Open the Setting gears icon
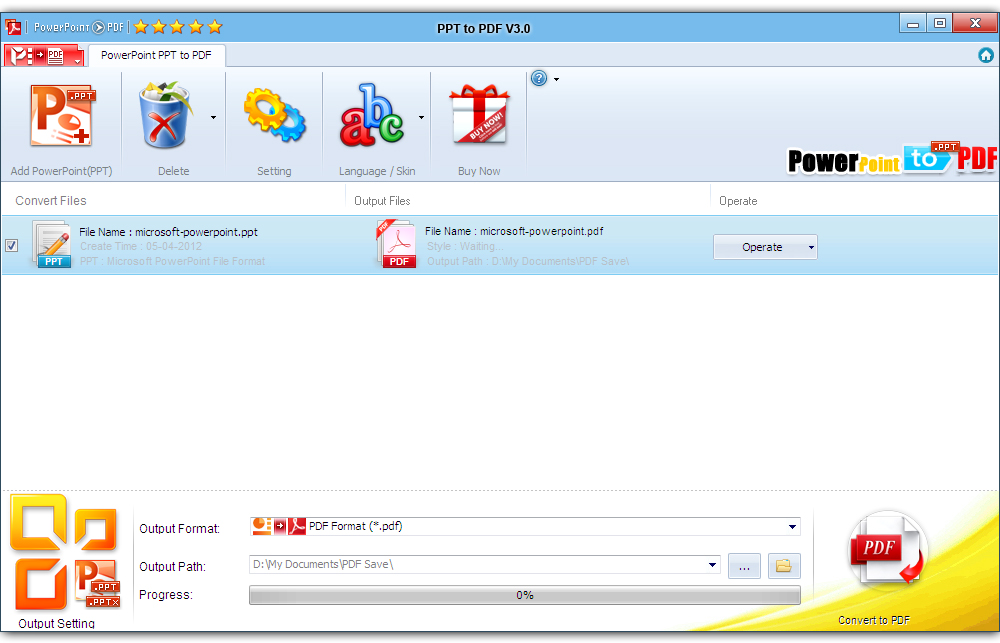 click(x=274, y=115)
